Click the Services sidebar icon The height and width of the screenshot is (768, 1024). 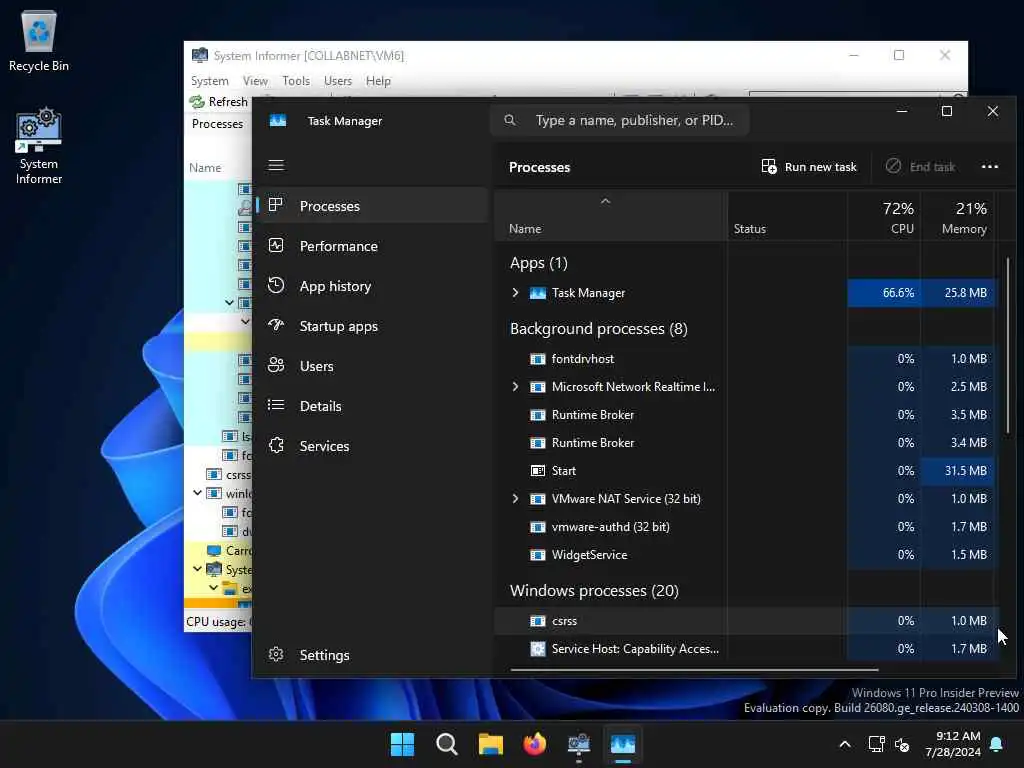(276, 445)
